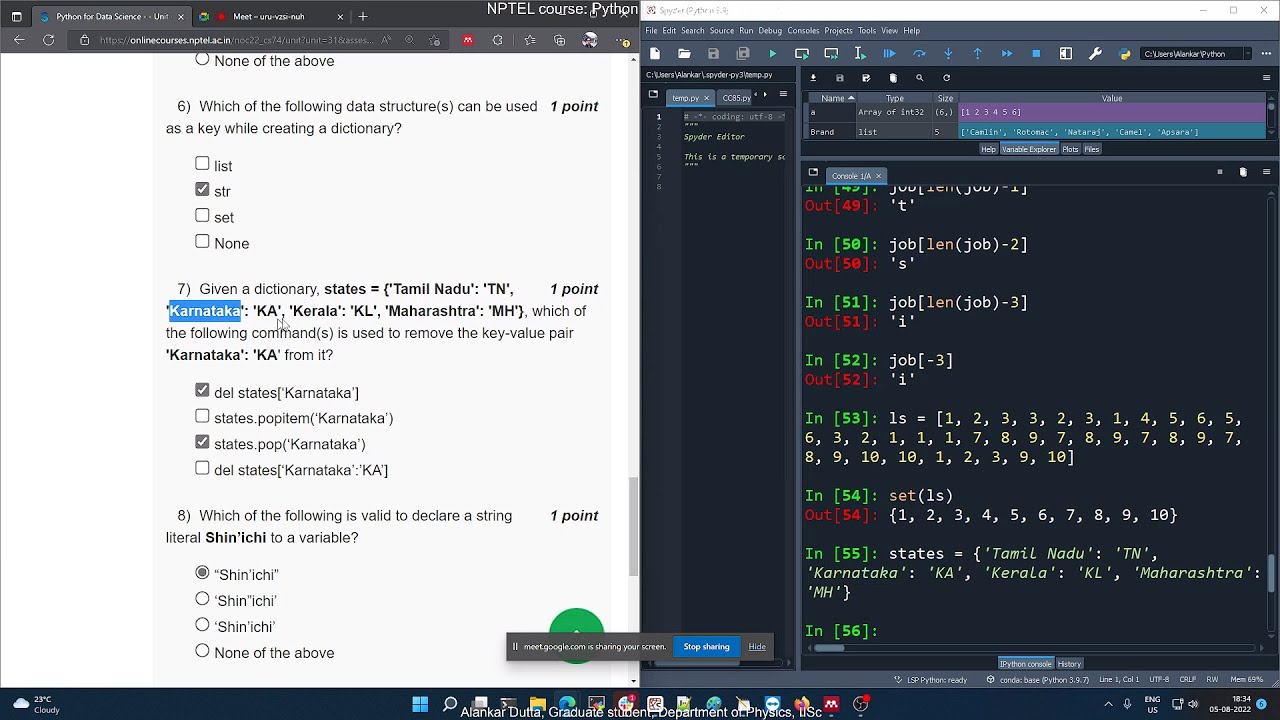Click New file icon in Spyder toolbar
This screenshot has height=720, width=1280.
(x=655, y=54)
